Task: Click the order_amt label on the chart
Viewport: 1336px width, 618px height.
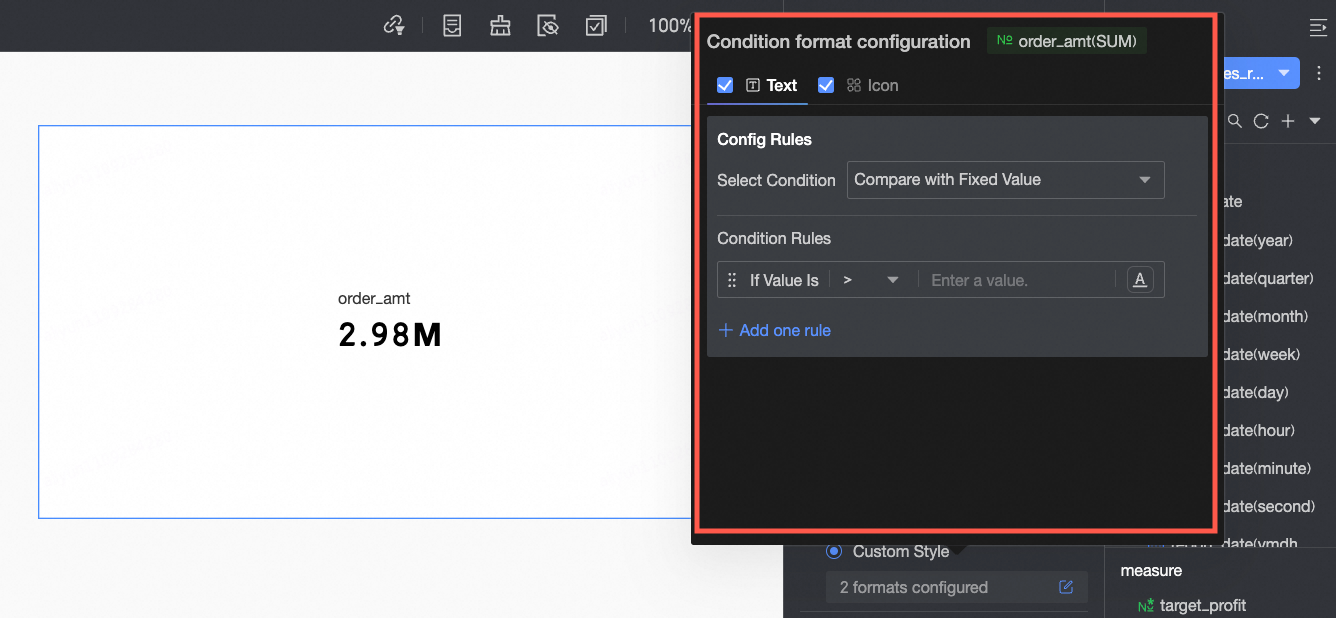Action: [374, 298]
